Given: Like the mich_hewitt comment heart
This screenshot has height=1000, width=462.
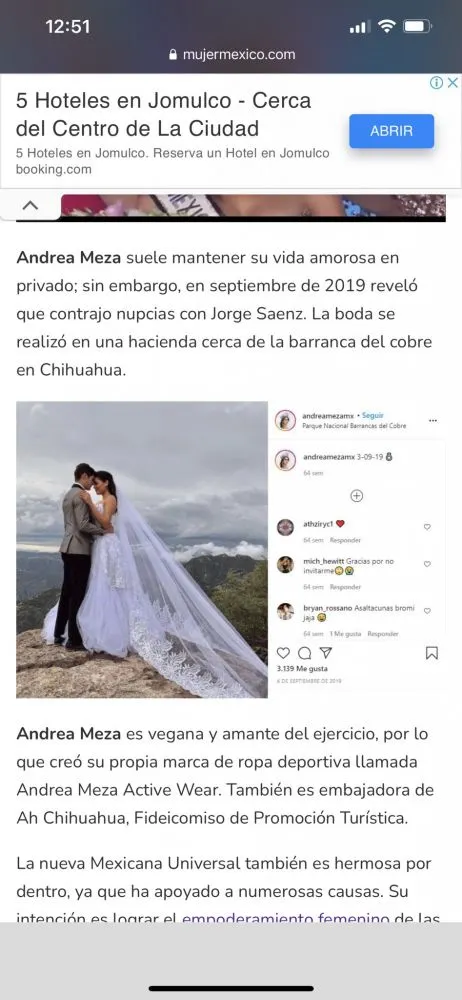Looking at the screenshot, I should (428, 564).
